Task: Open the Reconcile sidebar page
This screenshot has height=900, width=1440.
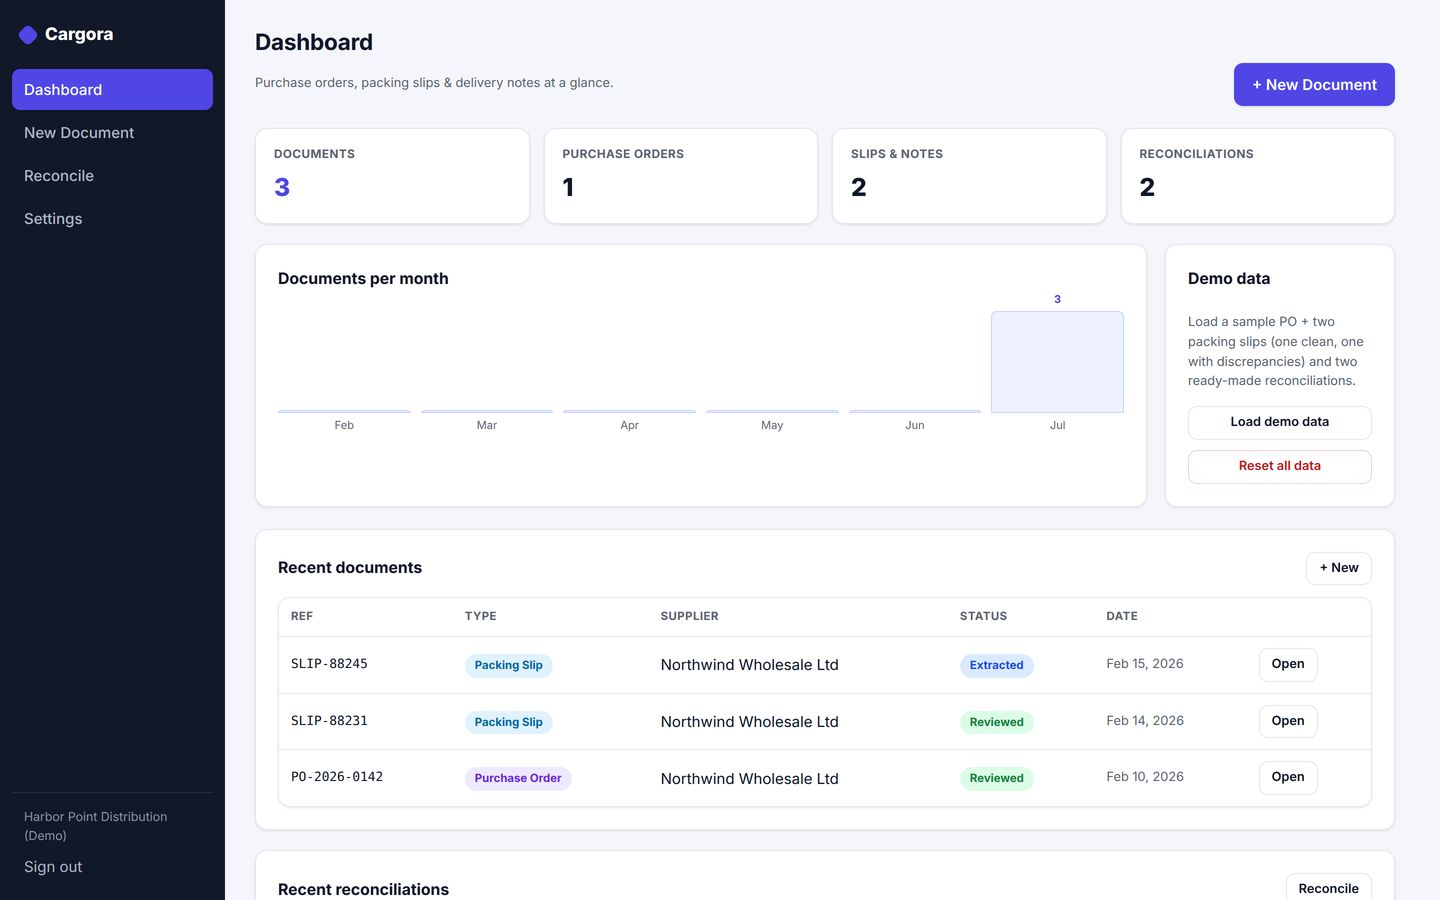Action: pyautogui.click(x=112, y=176)
